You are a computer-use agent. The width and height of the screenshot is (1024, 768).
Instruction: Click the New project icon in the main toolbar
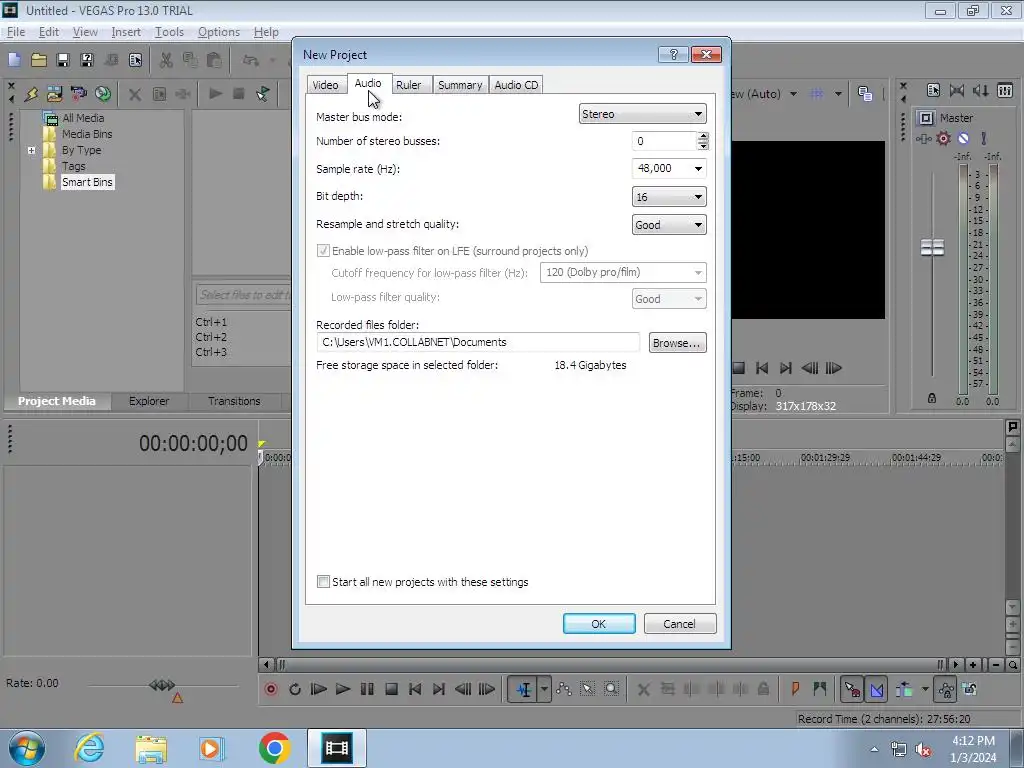[x=14, y=60]
